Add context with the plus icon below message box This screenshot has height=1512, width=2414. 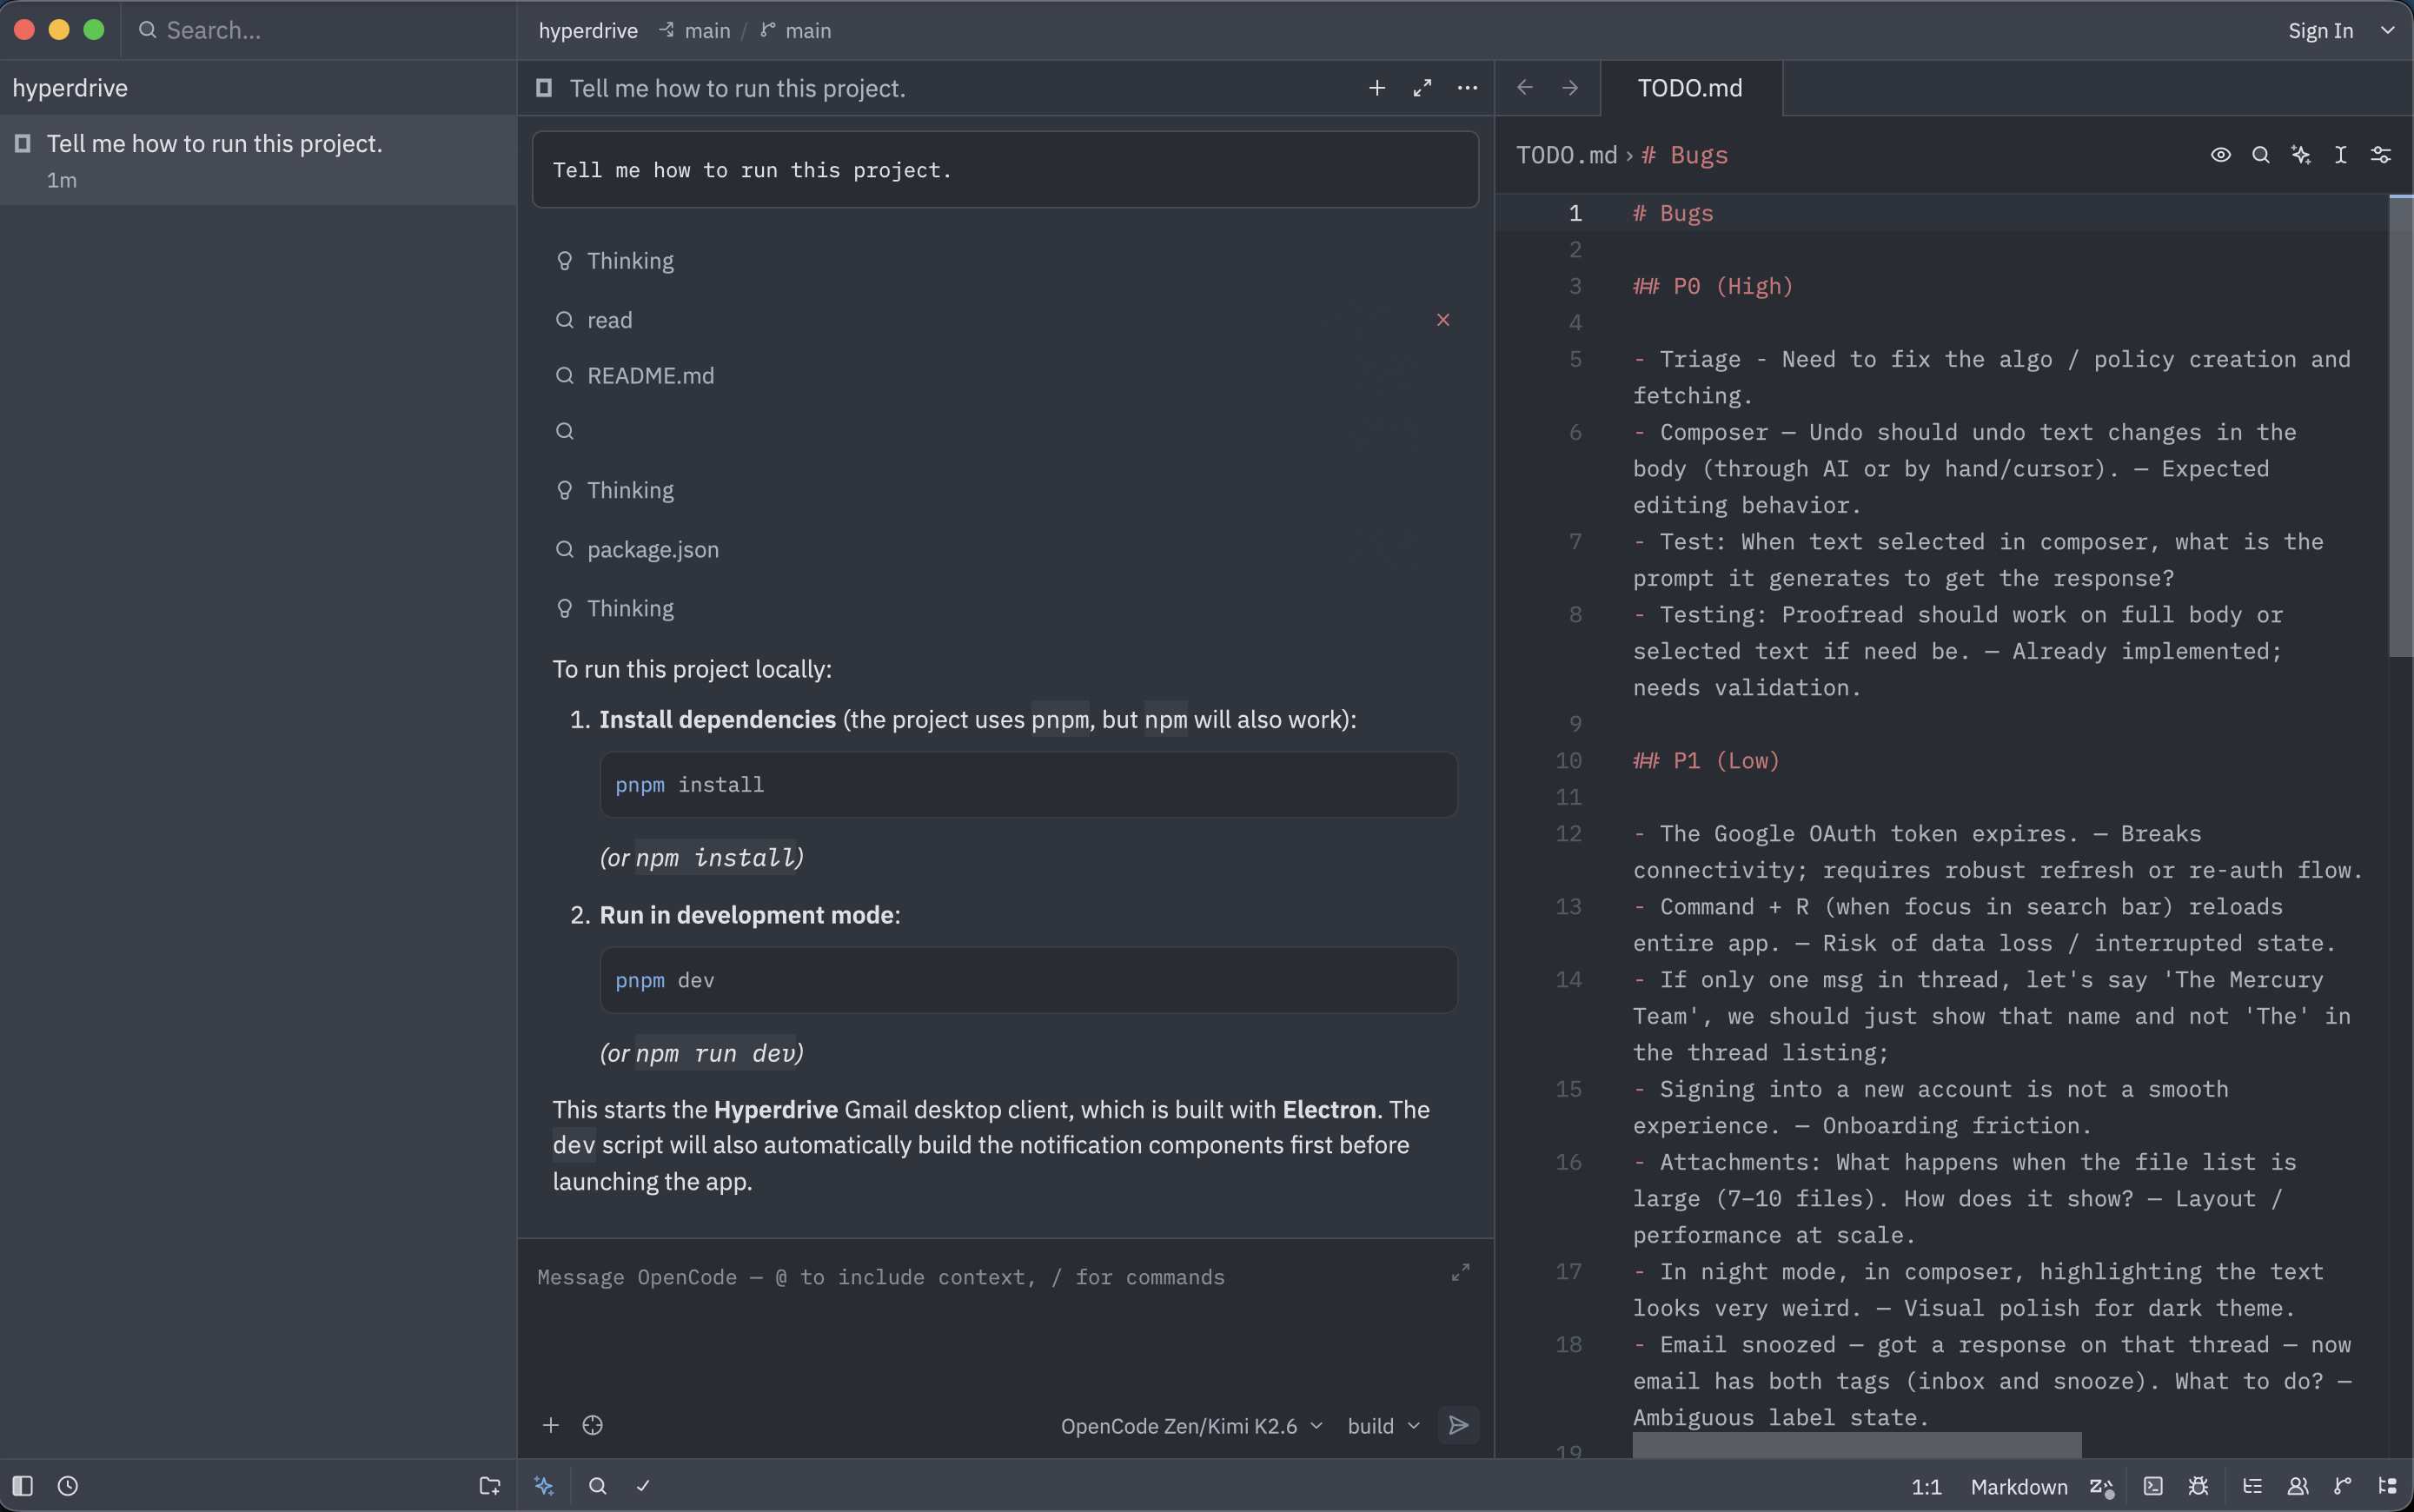[x=550, y=1426]
